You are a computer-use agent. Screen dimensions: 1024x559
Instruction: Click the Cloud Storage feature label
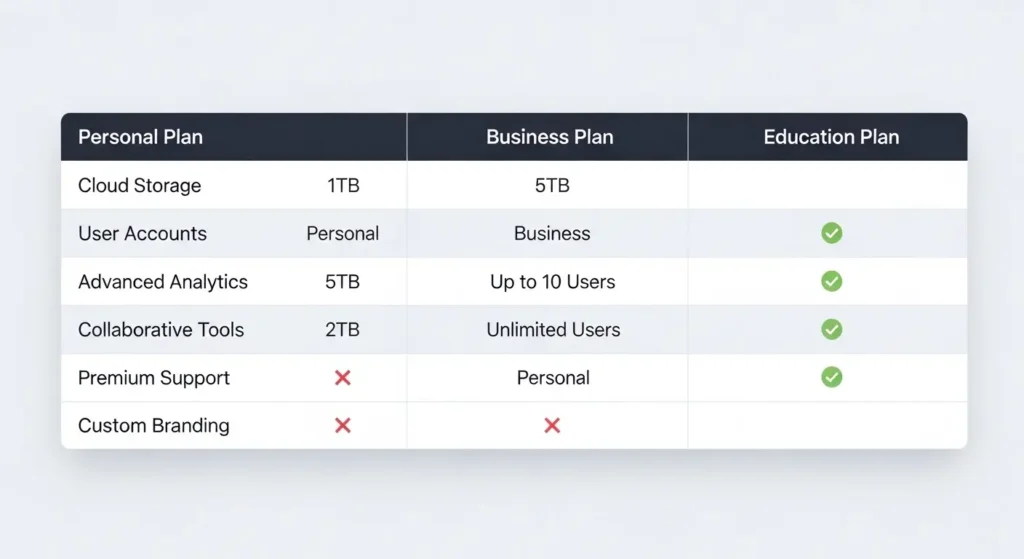click(140, 185)
